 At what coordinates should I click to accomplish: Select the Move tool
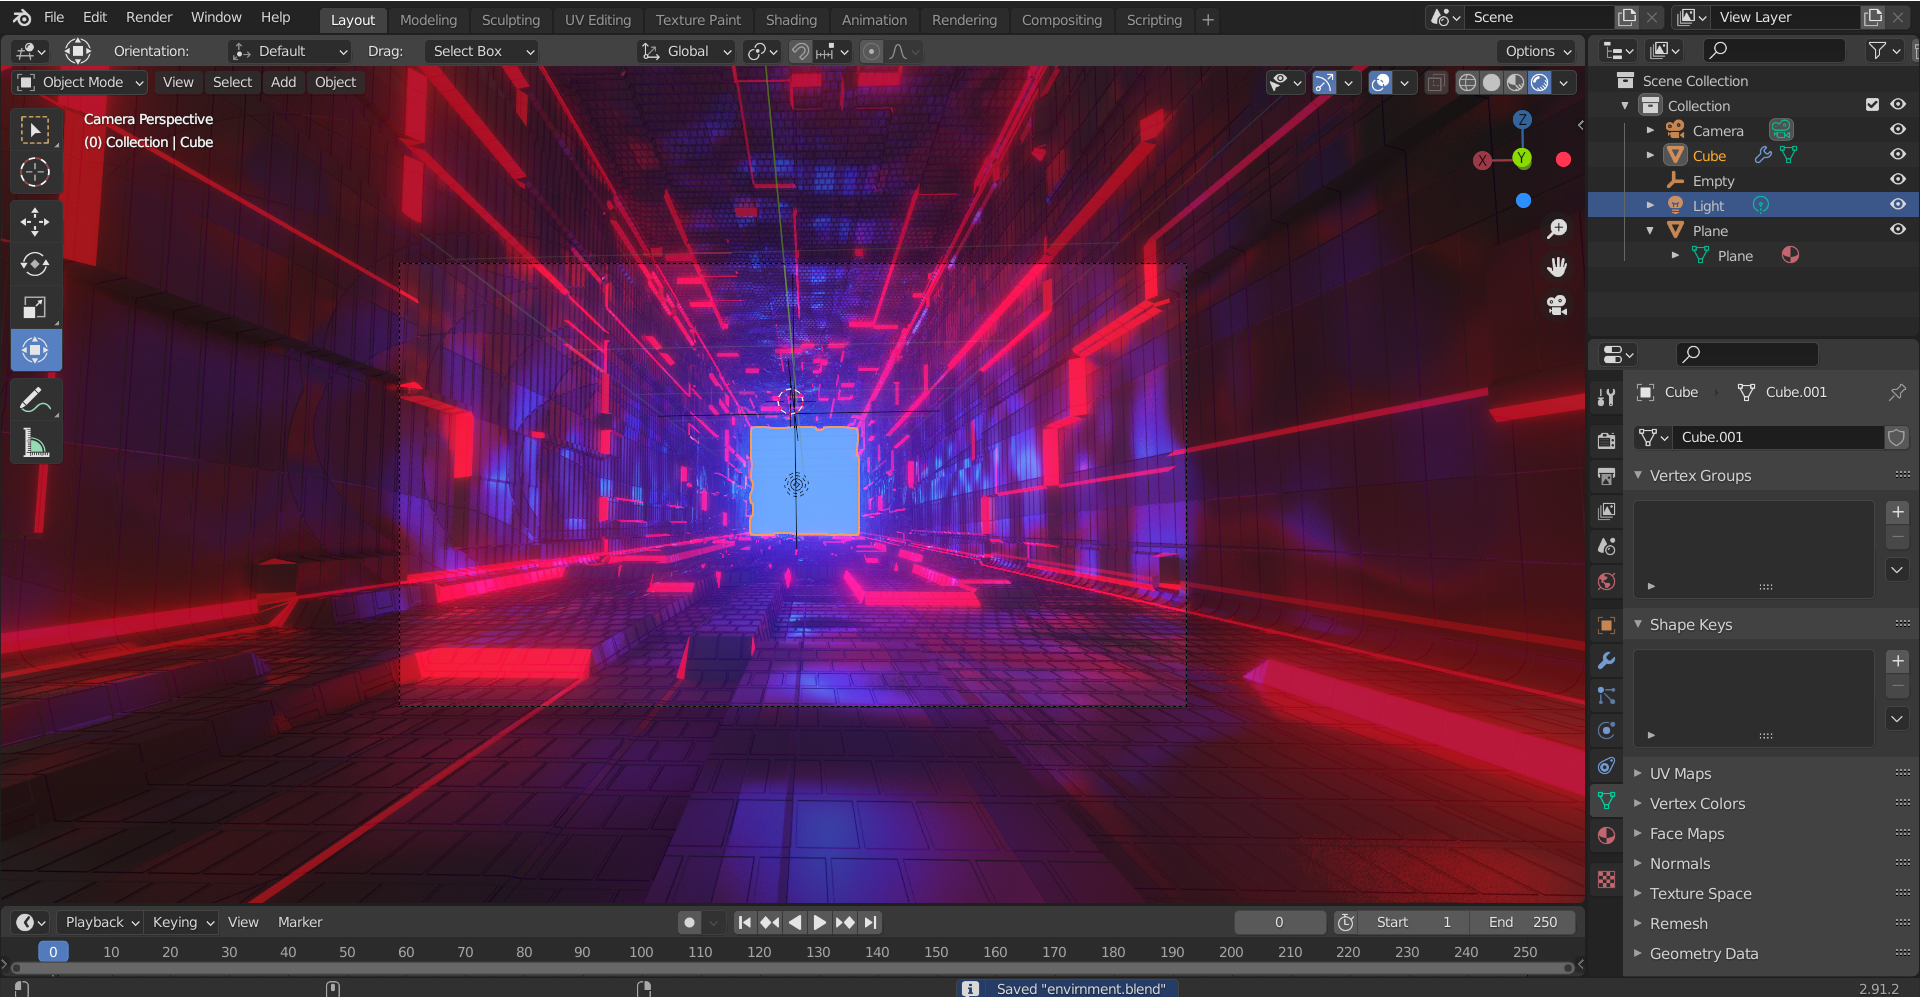click(35, 221)
